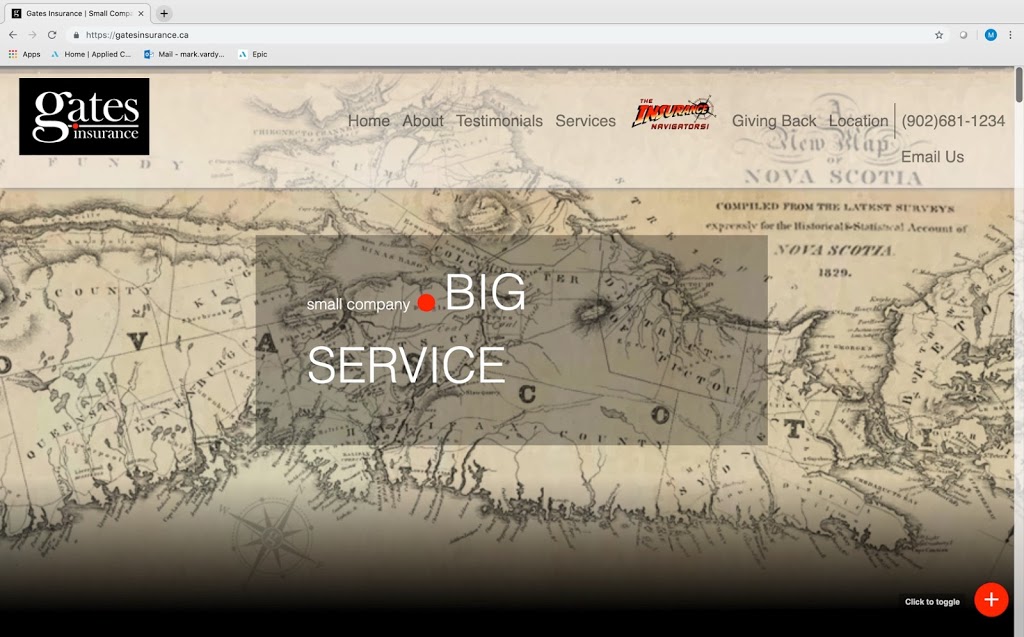
Task: Click the "SERVICE" hero heading
Action: click(x=406, y=365)
